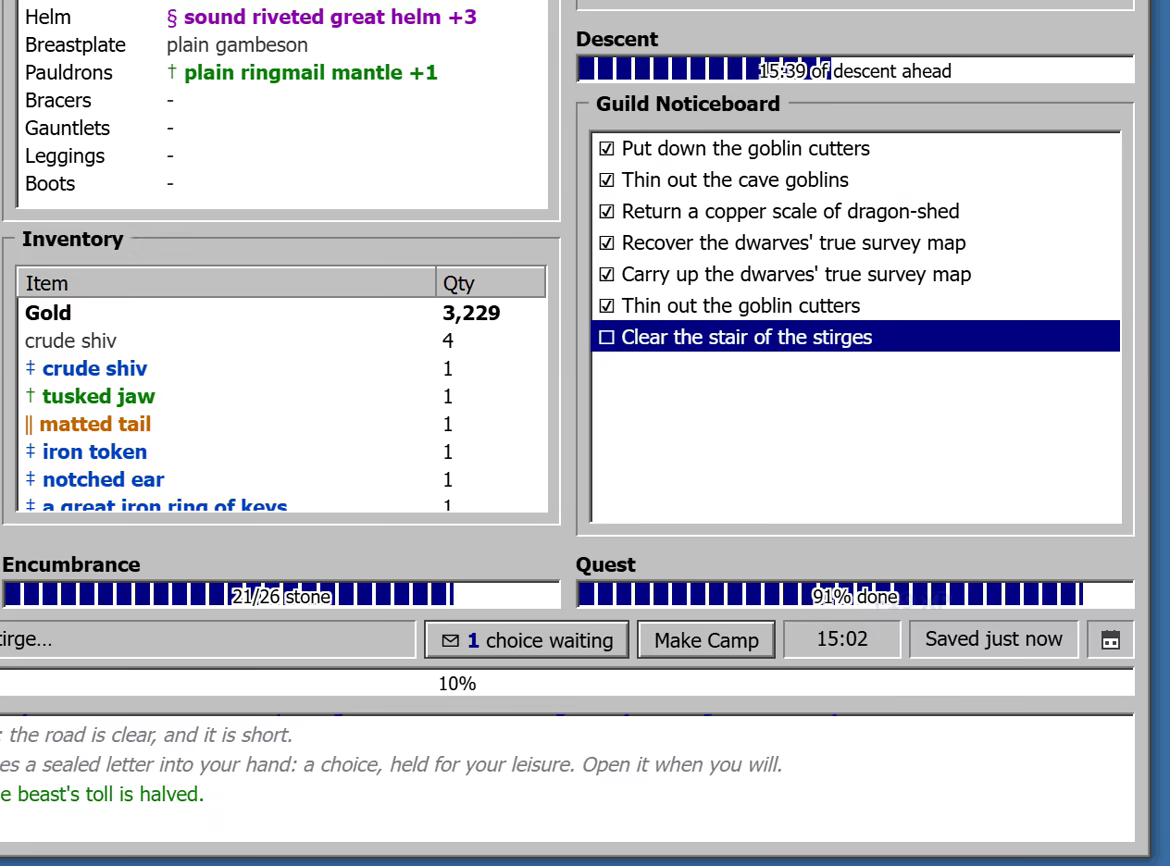Click 'the road is clear' log line
The height and width of the screenshot is (866, 1170).
tap(146, 735)
